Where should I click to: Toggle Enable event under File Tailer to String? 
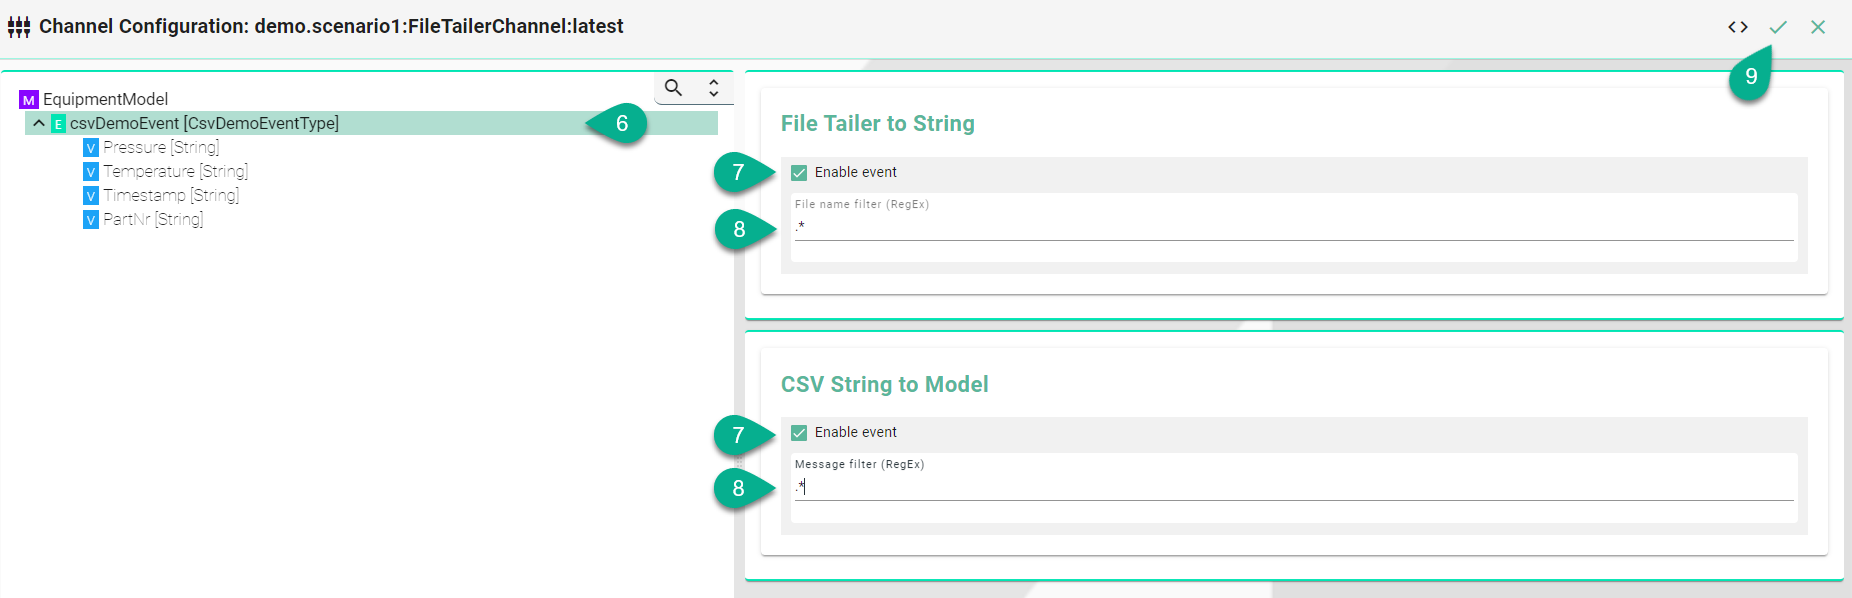[799, 173]
